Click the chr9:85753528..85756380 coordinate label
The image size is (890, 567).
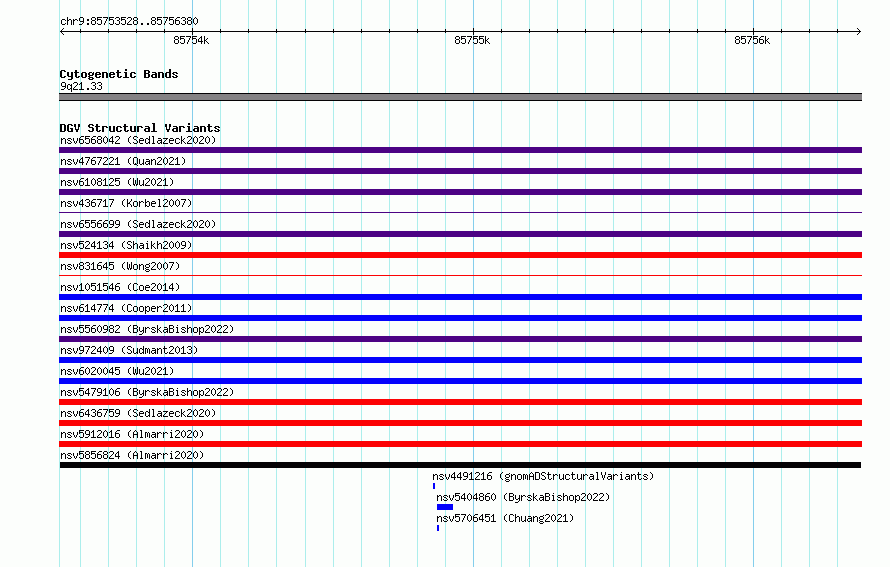pyautogui.click(x=129, y=21)
